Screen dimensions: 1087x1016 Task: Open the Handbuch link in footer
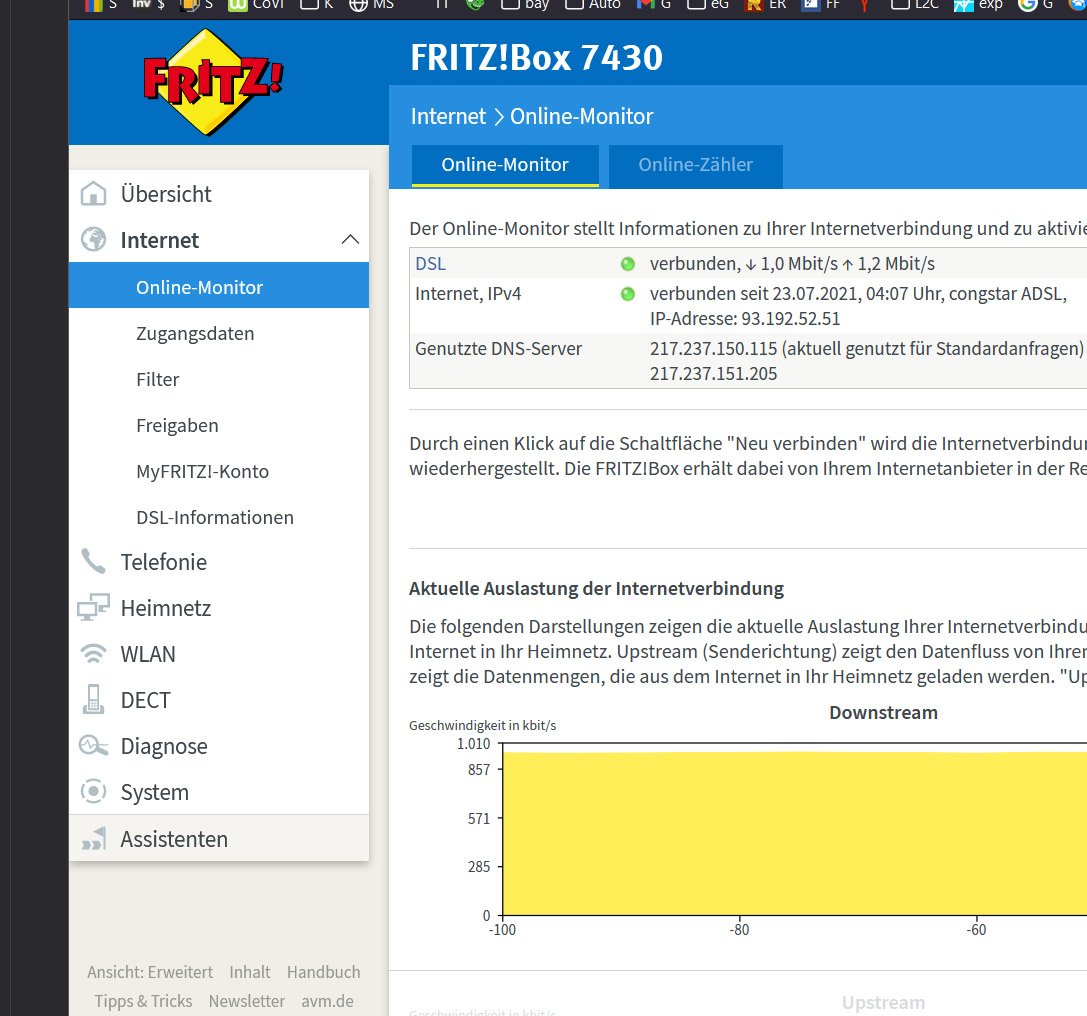[x=323, y=972]
